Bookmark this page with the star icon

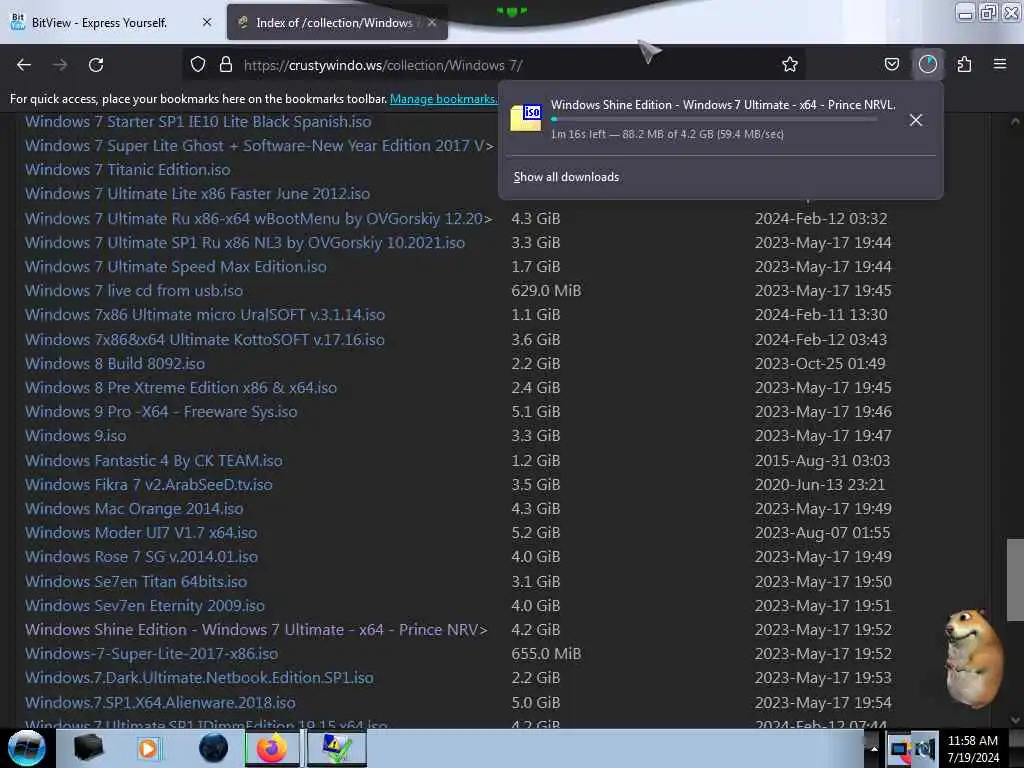[790, 64]
